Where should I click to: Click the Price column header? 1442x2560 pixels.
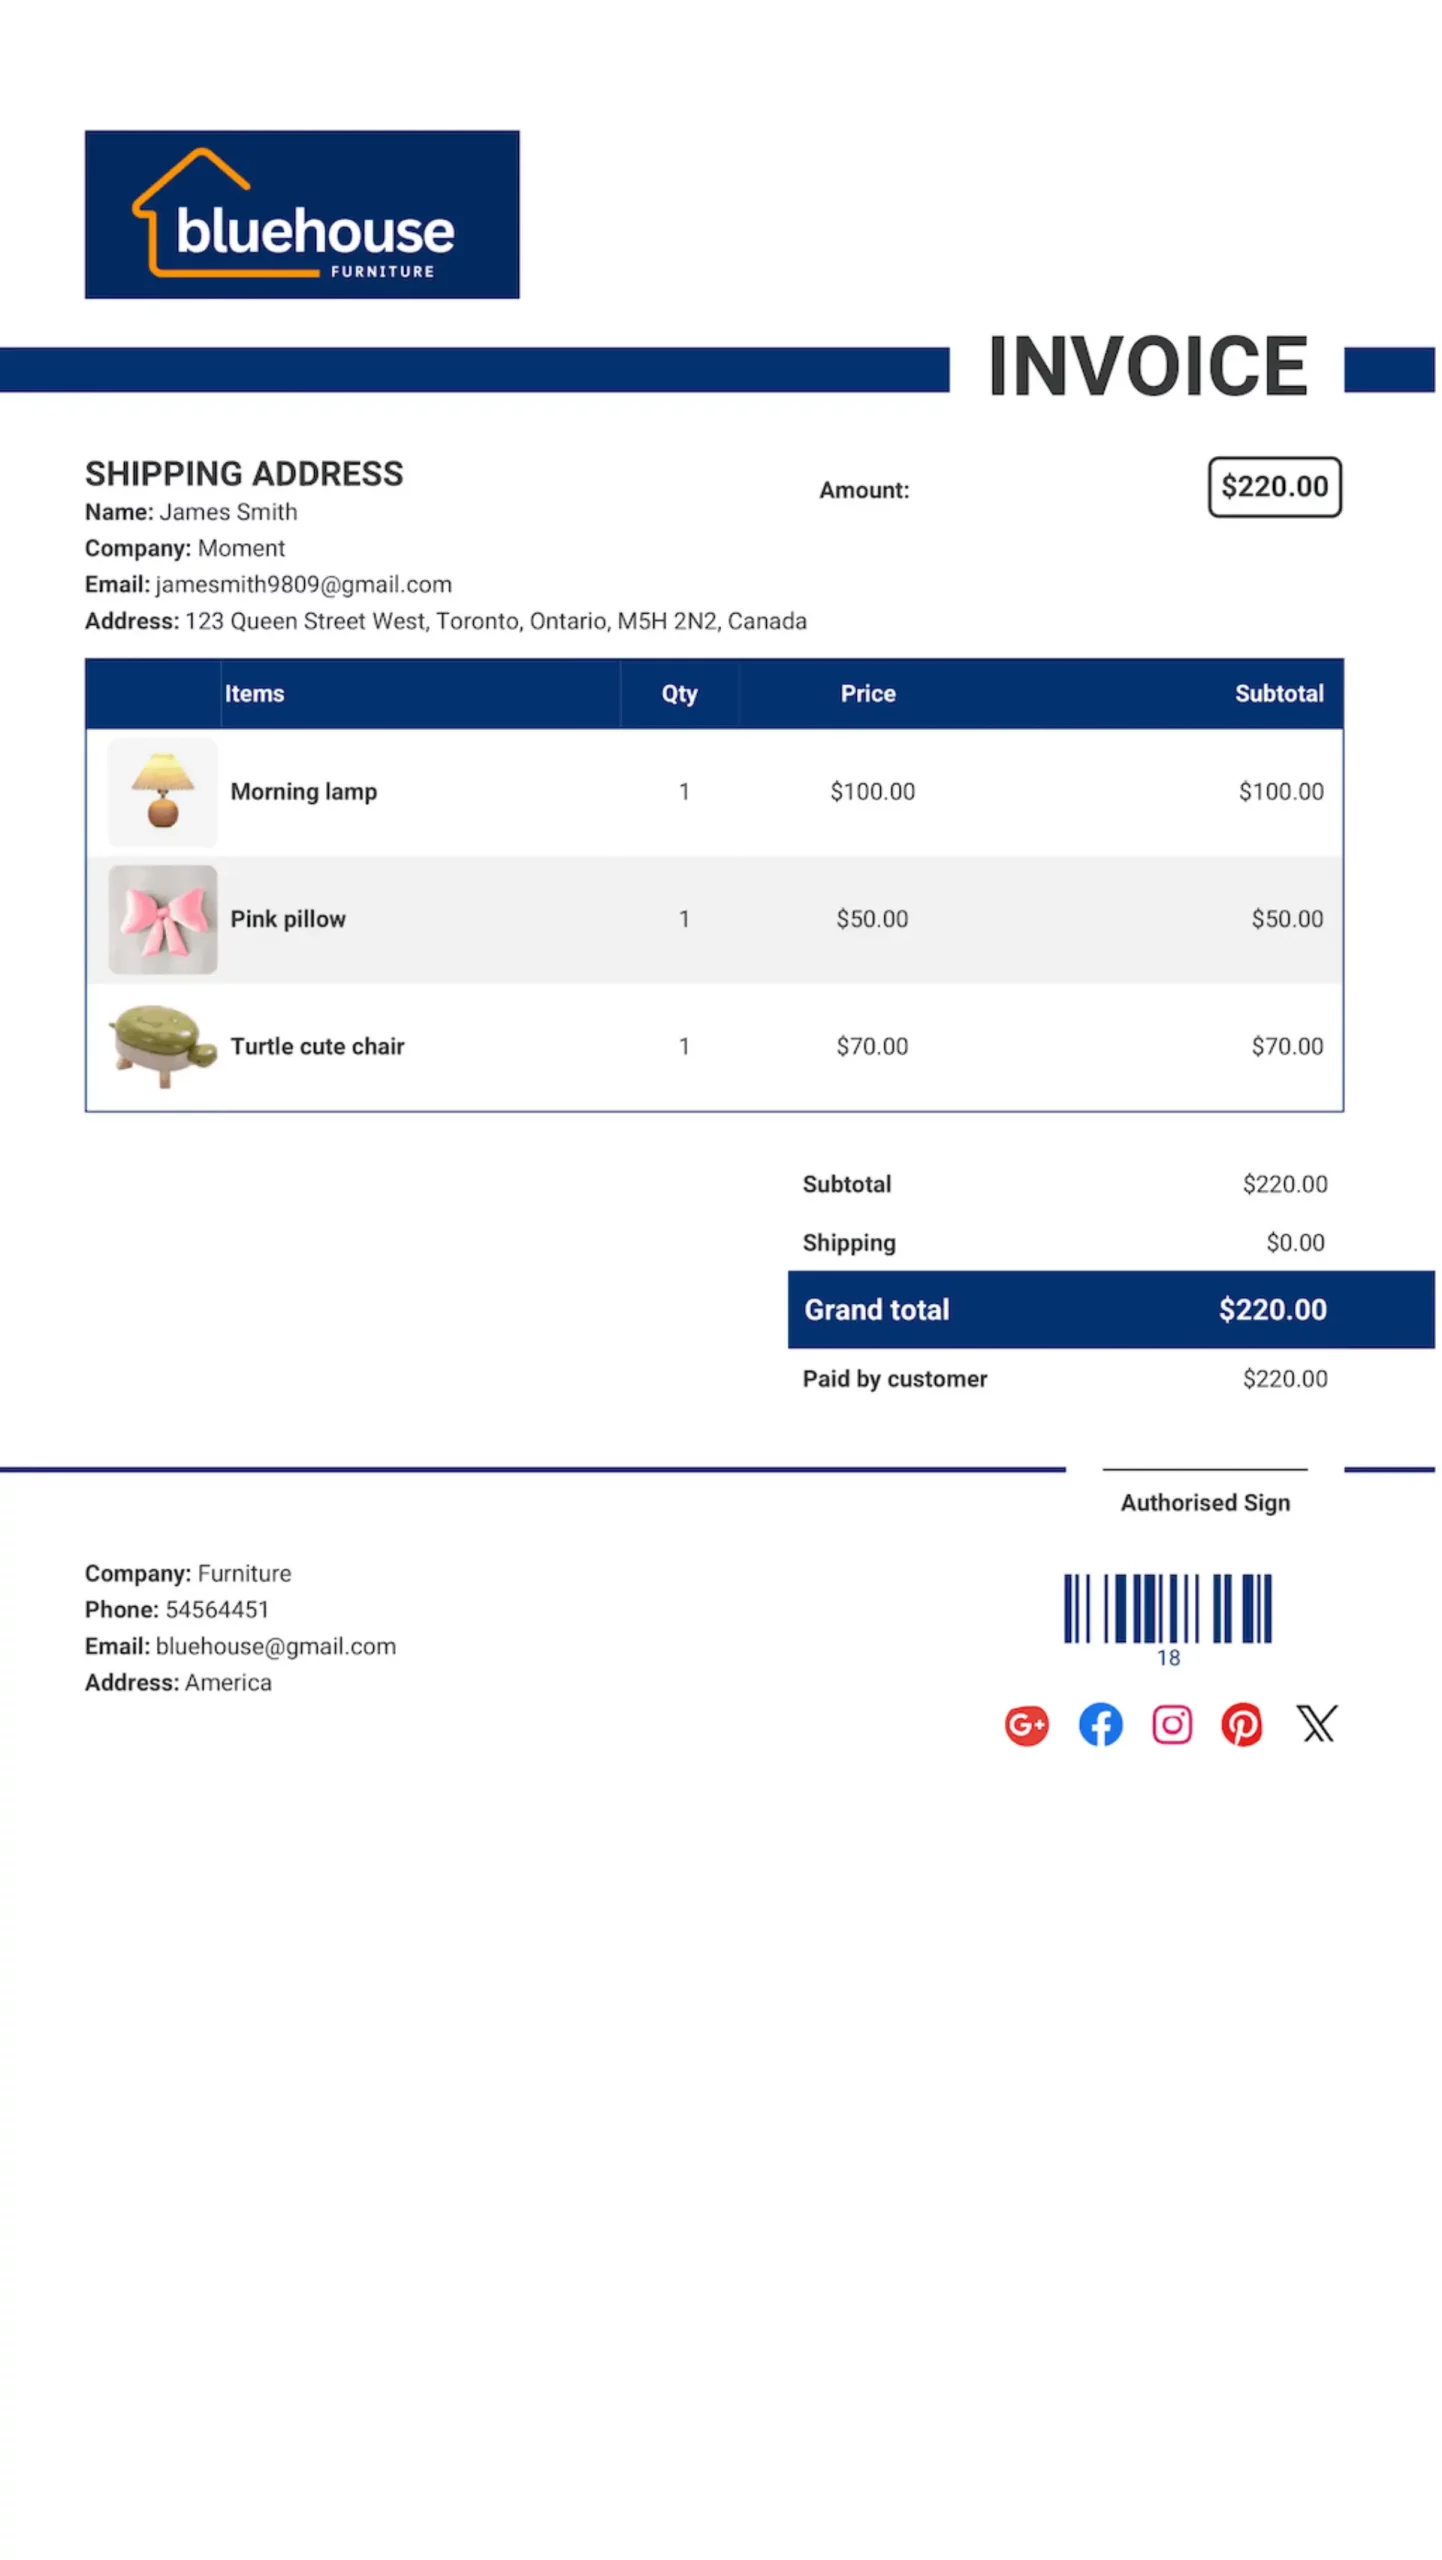[x=868, y=694]
